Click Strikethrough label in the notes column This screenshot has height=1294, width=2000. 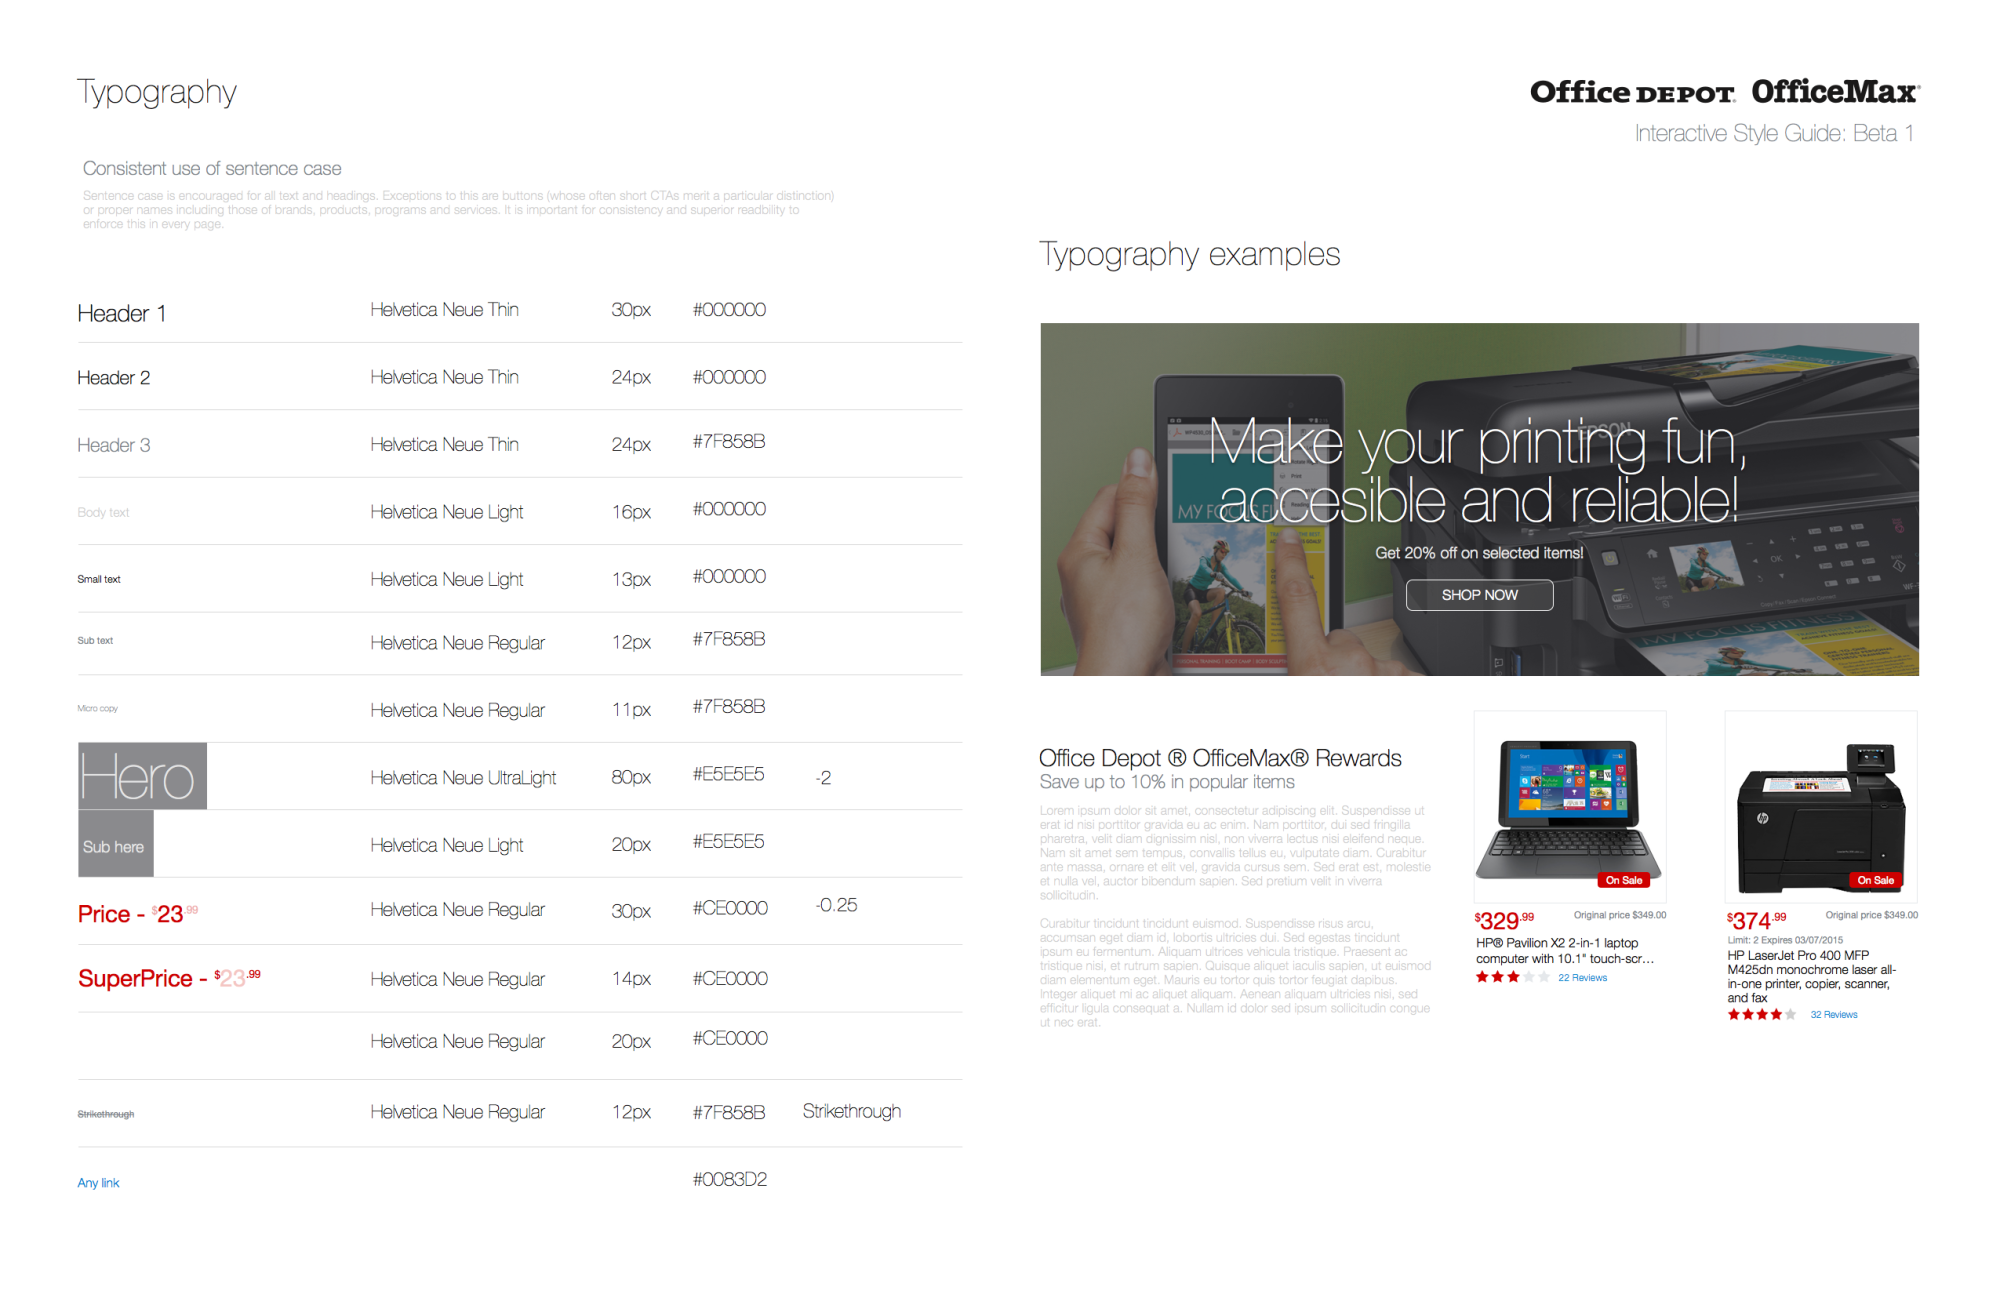click(x=852, y=1111)
